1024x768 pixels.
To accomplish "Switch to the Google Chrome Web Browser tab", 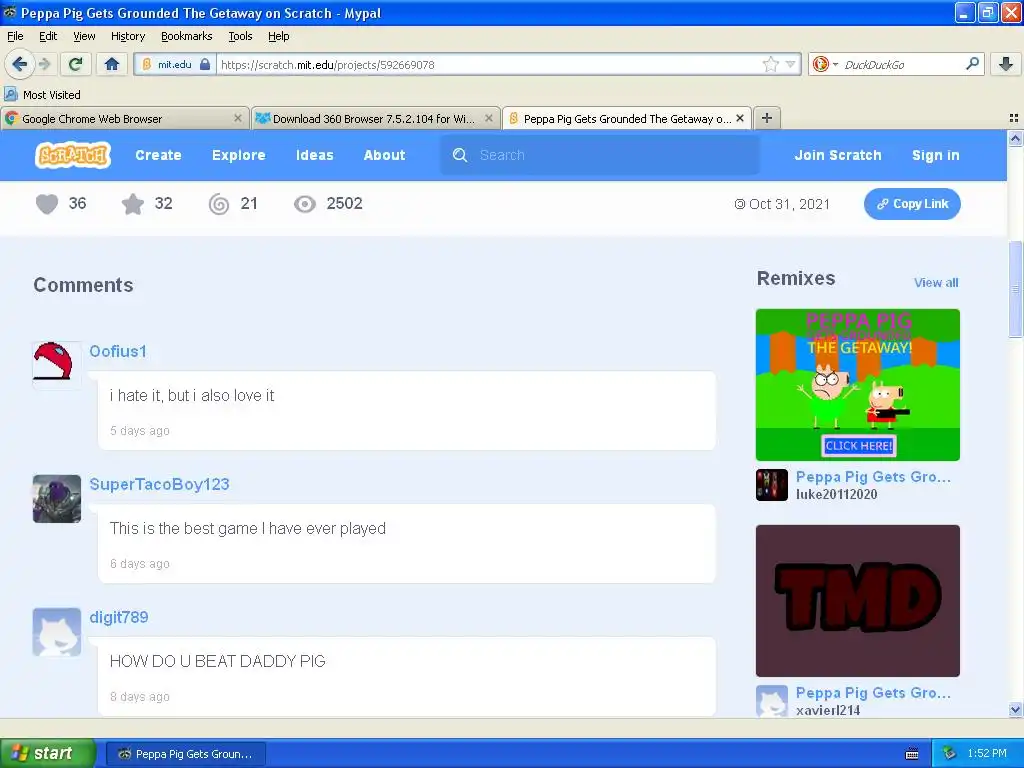I will (x=124, y=119).
